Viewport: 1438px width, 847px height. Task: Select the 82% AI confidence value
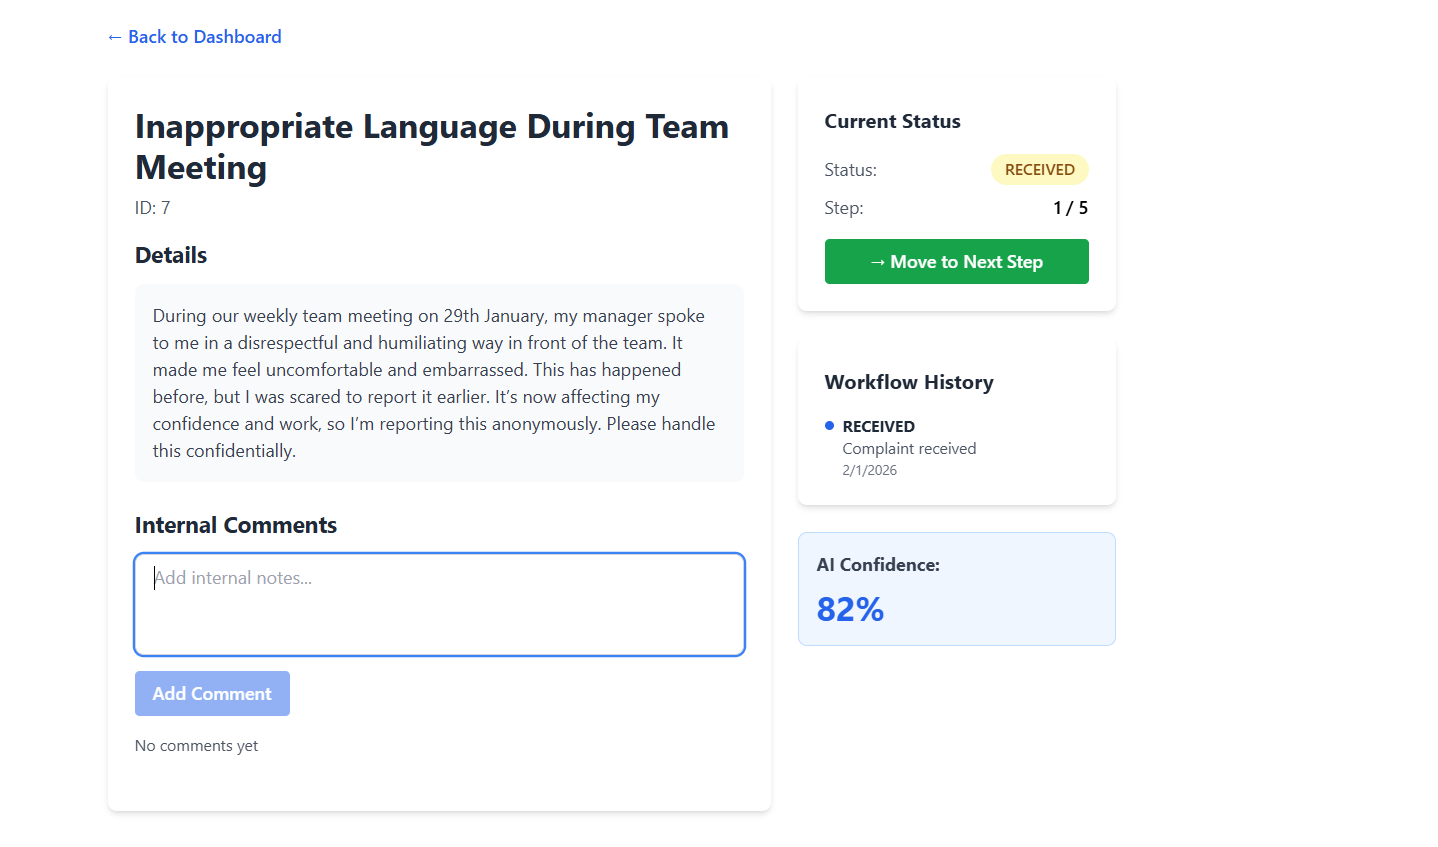pyautogui.click(x=850, y=609)
